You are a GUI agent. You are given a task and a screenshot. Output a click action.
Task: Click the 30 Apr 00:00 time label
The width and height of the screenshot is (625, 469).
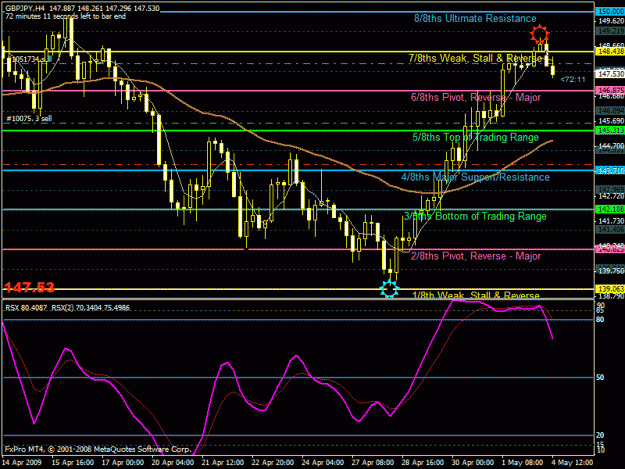pyautogui.click(x=472, y=463)
